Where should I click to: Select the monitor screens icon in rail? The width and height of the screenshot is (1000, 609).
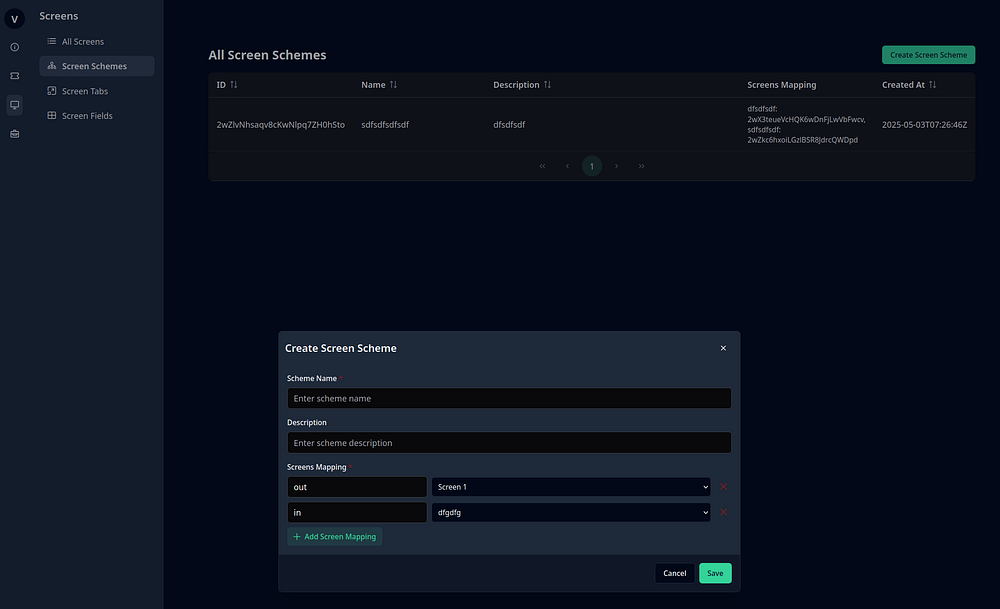tap(14, 104)
